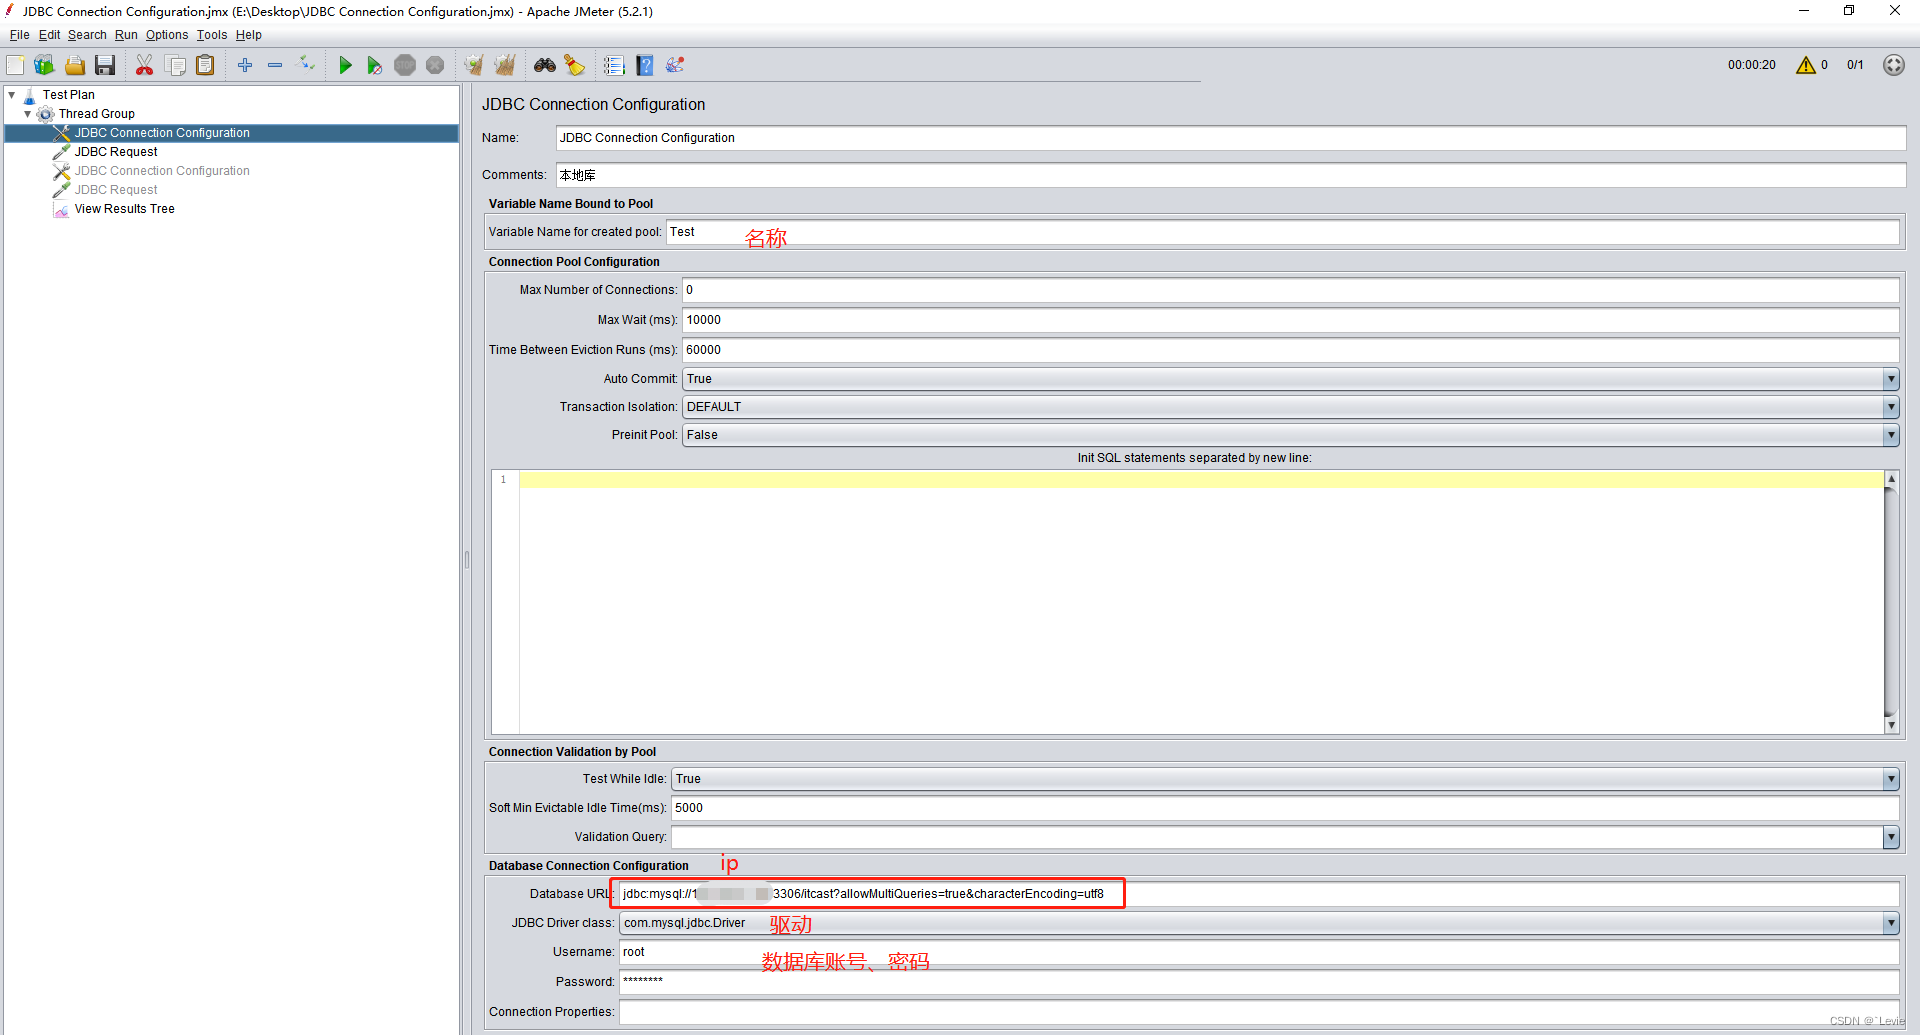Select View Results Tree node
1920x1035 pixels.
pyautogui.click(x=124, y=209)
